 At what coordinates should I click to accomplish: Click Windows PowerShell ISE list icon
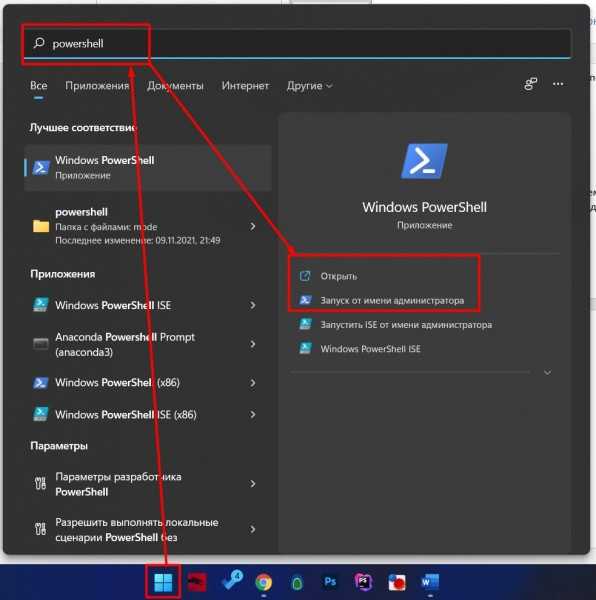point(41,305)
